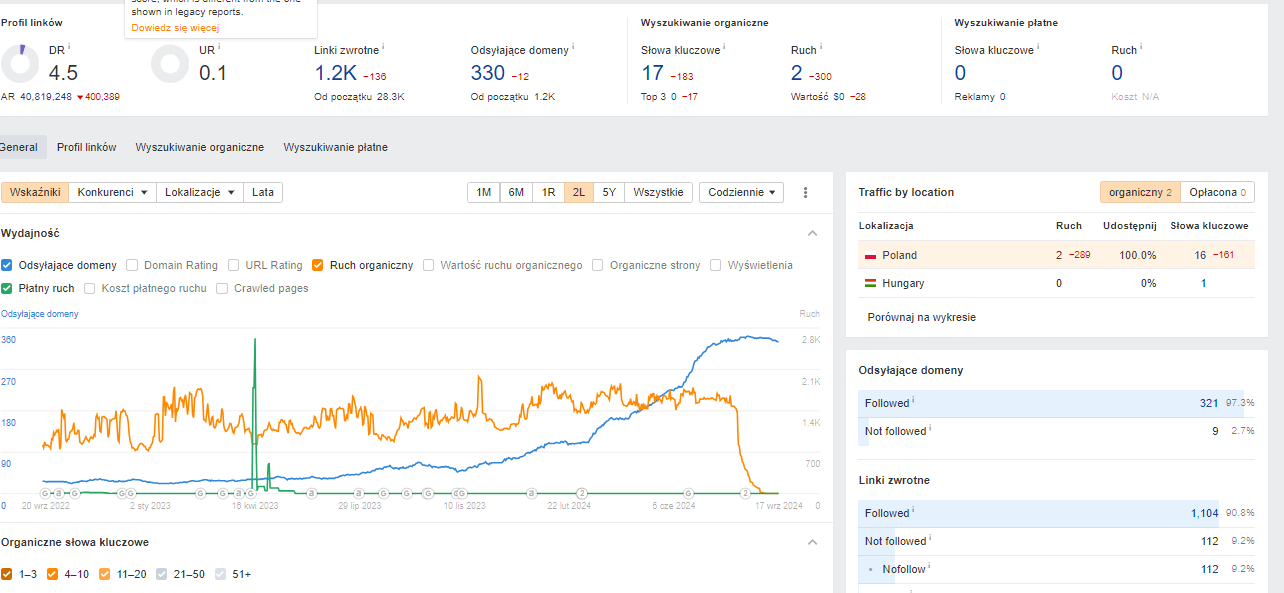Click info icon beside Linki zwrotne metric

pyautogui.click(x=383, y=47)
